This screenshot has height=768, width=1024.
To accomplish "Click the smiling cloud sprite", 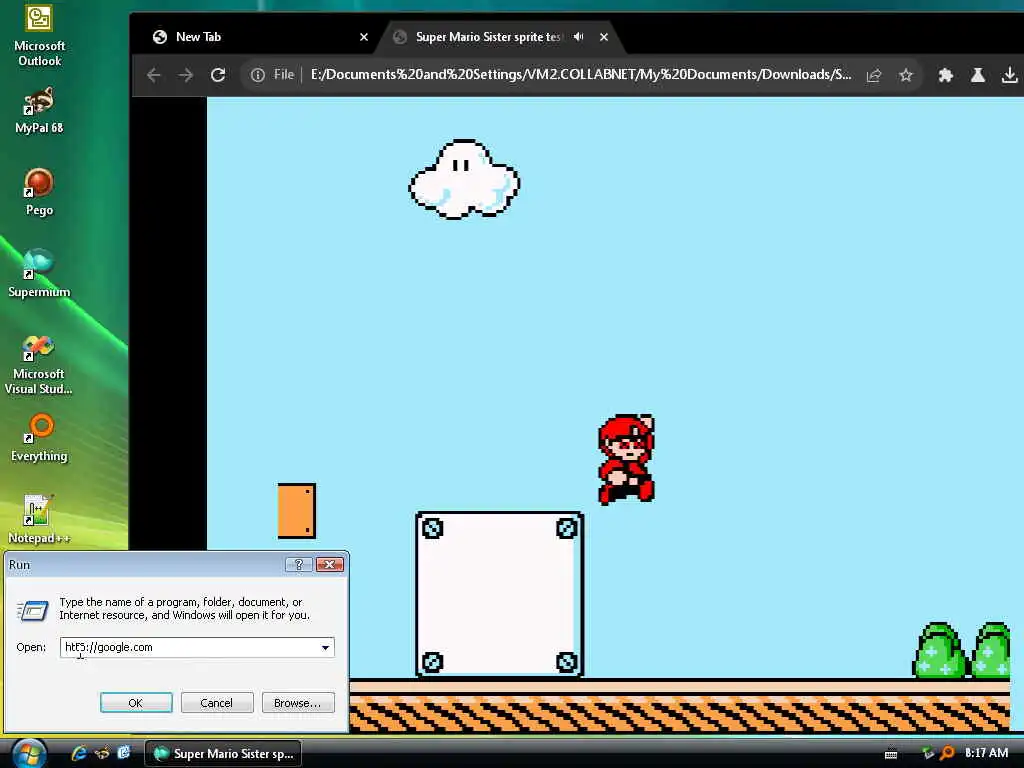I will [x=464, y=179].
